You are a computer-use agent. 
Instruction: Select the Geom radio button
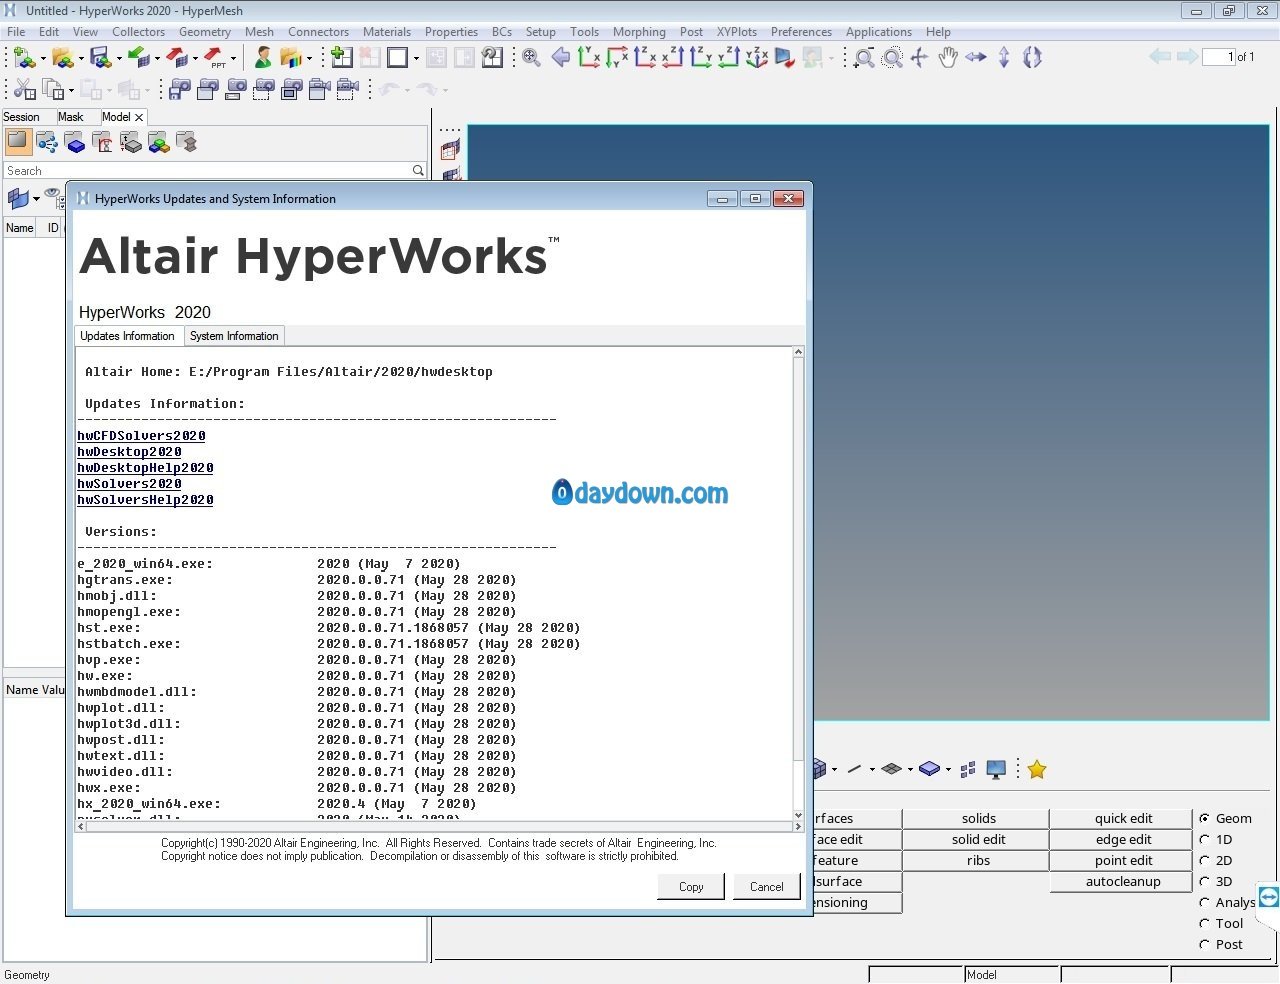point(1206,818)
